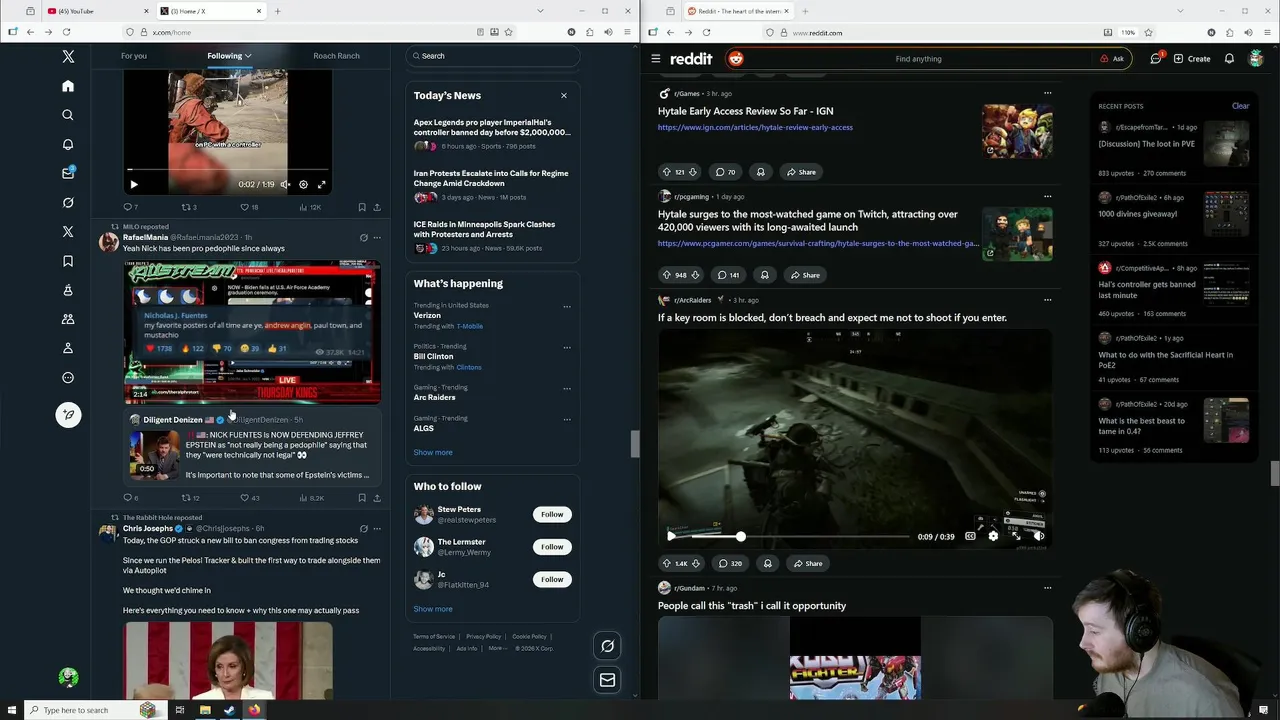This screenshot has width=1280, height=720.
Task: Open Grok floating button on X
Action: [x=607, y=646]
